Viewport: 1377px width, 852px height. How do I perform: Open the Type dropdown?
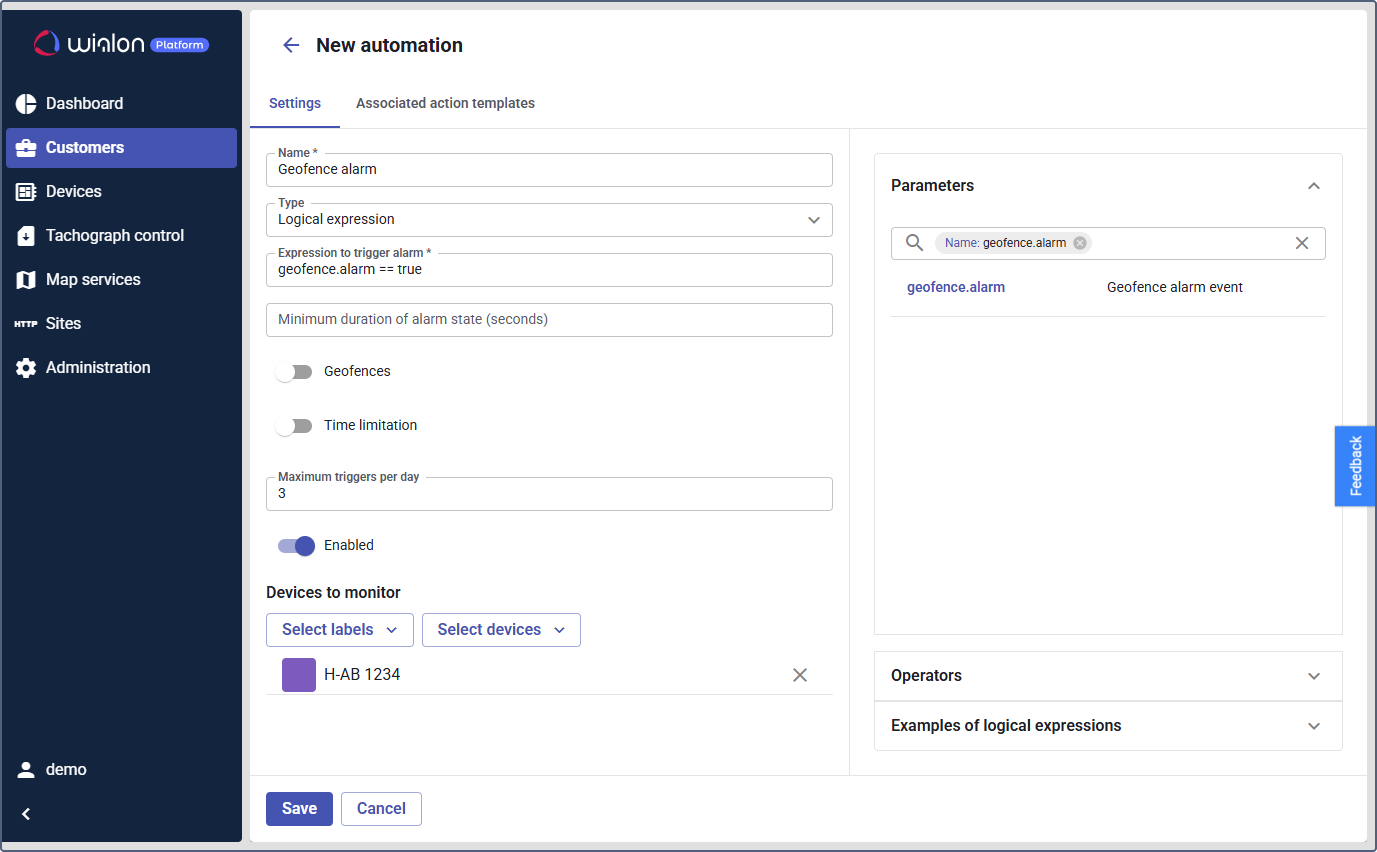pos(813,220)
